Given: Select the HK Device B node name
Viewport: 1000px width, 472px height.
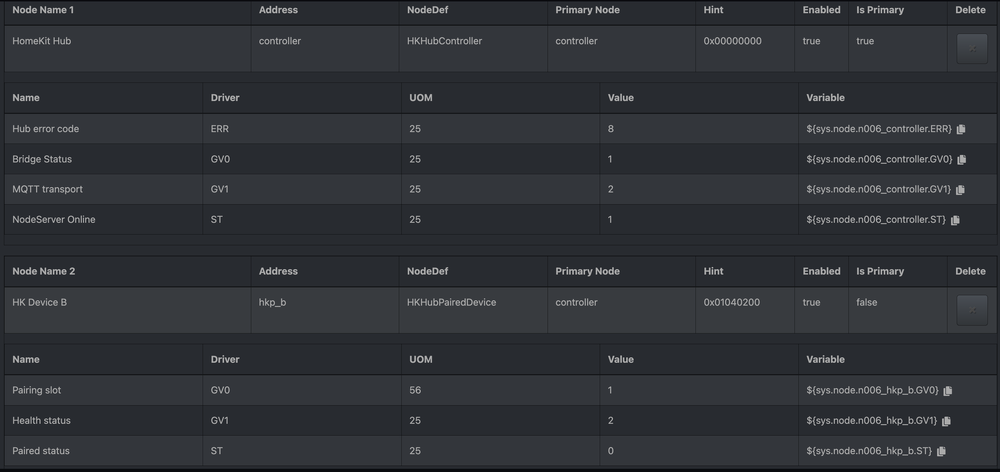Looking at the screenshot, I should tap(40, 302).
